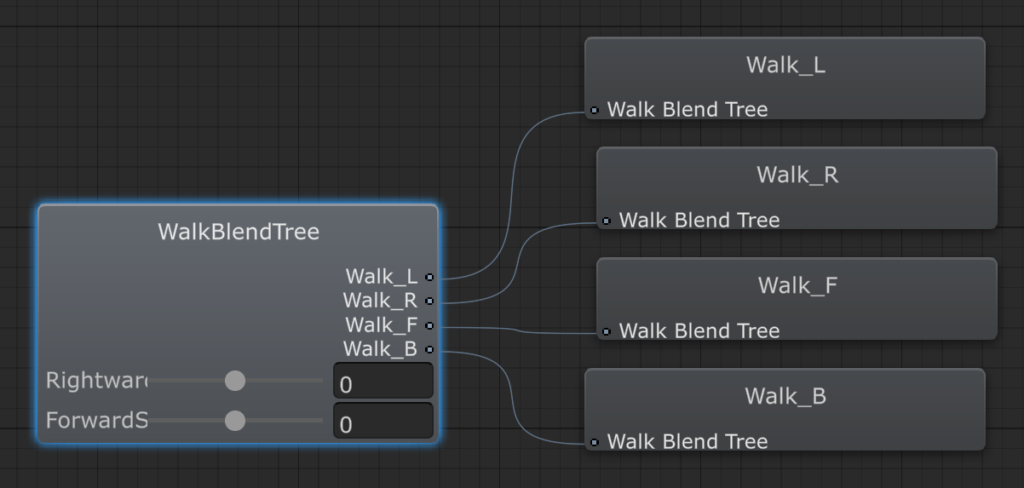Viewport: 1024px width, 488px height.
Task: Click the input port of Walk_B node
Action: pyautogui.click(x=594, y=441)
